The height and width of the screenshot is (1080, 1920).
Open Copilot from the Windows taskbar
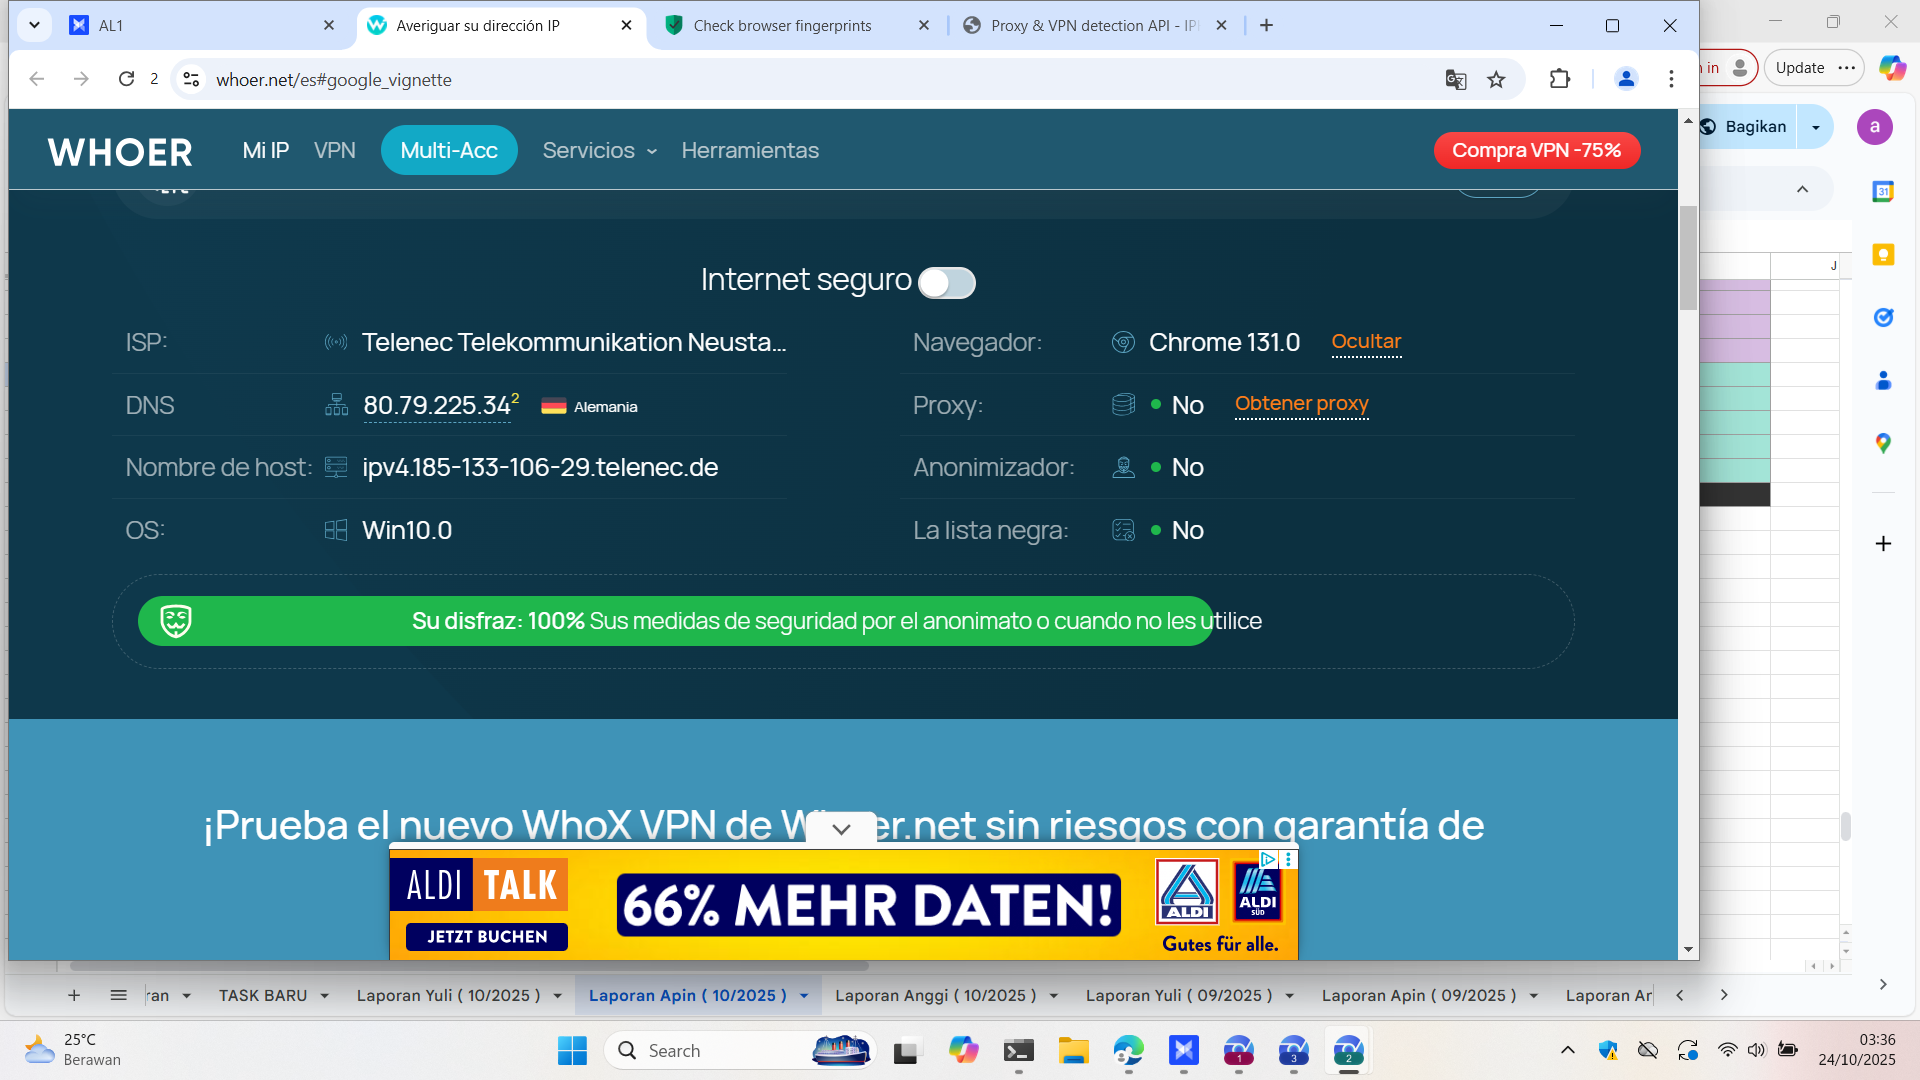pos(964,1051)
